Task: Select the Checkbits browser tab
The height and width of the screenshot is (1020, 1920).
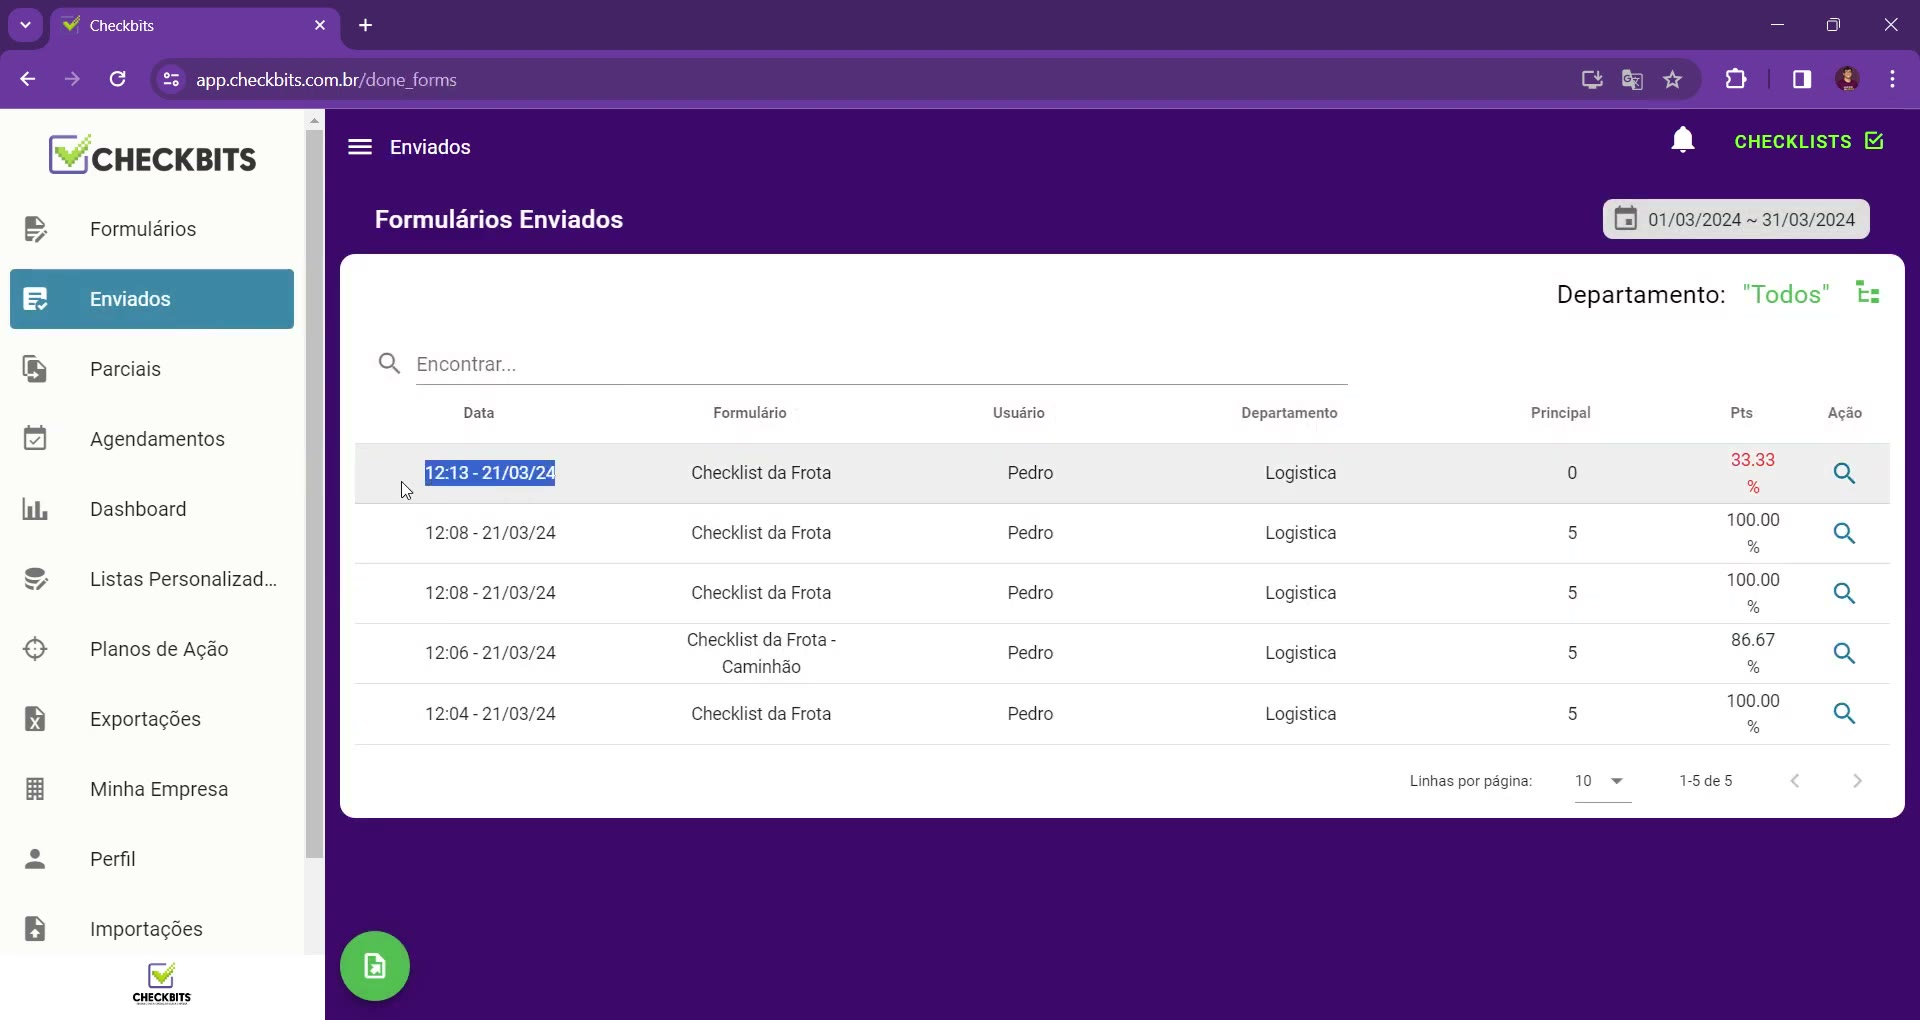Action: (x=195, y=26)
